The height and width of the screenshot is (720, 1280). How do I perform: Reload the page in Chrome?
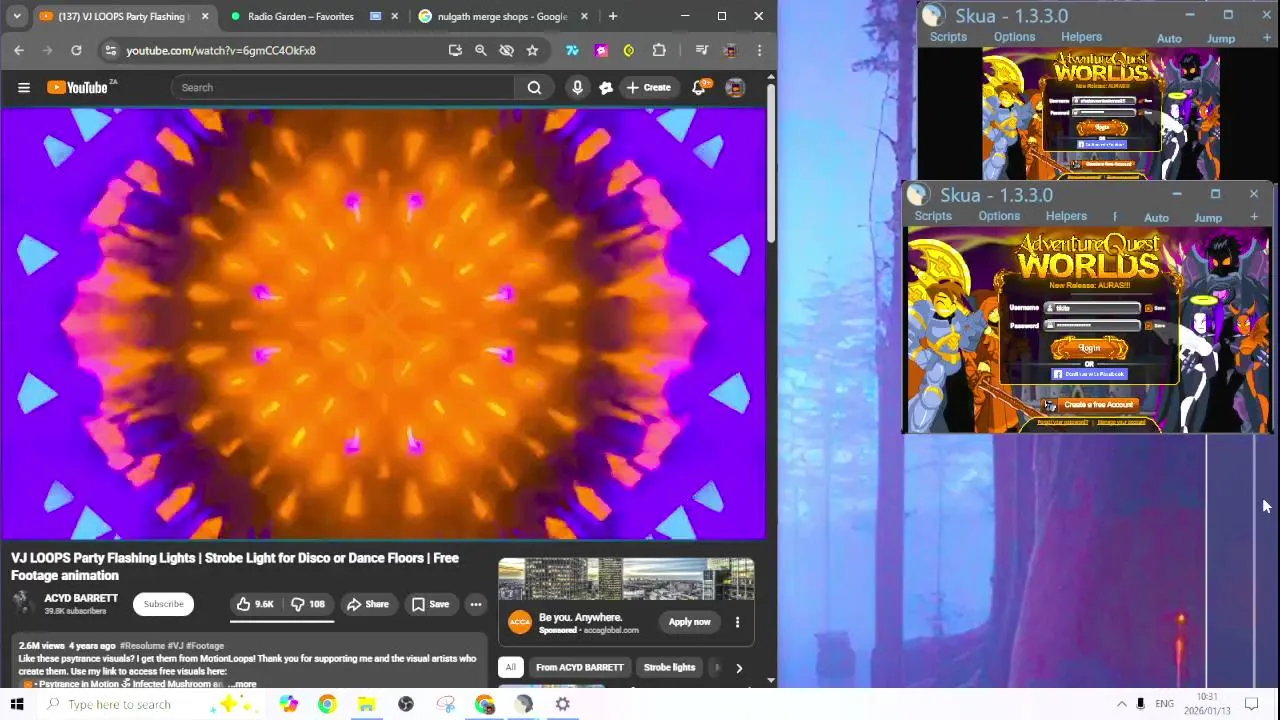76,50
